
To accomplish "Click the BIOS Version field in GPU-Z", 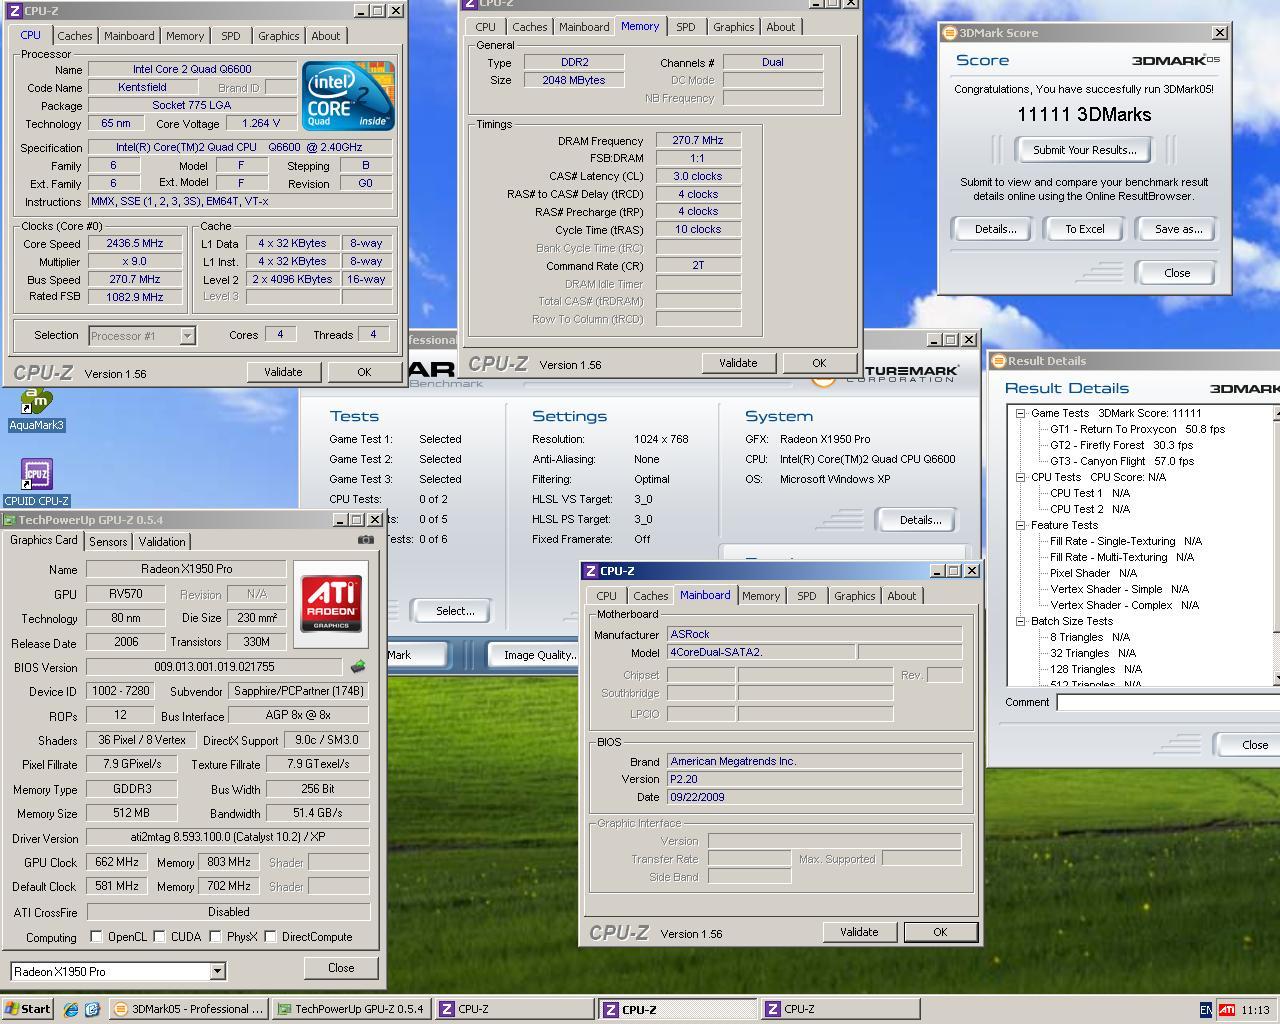I will tap(214, 667).
